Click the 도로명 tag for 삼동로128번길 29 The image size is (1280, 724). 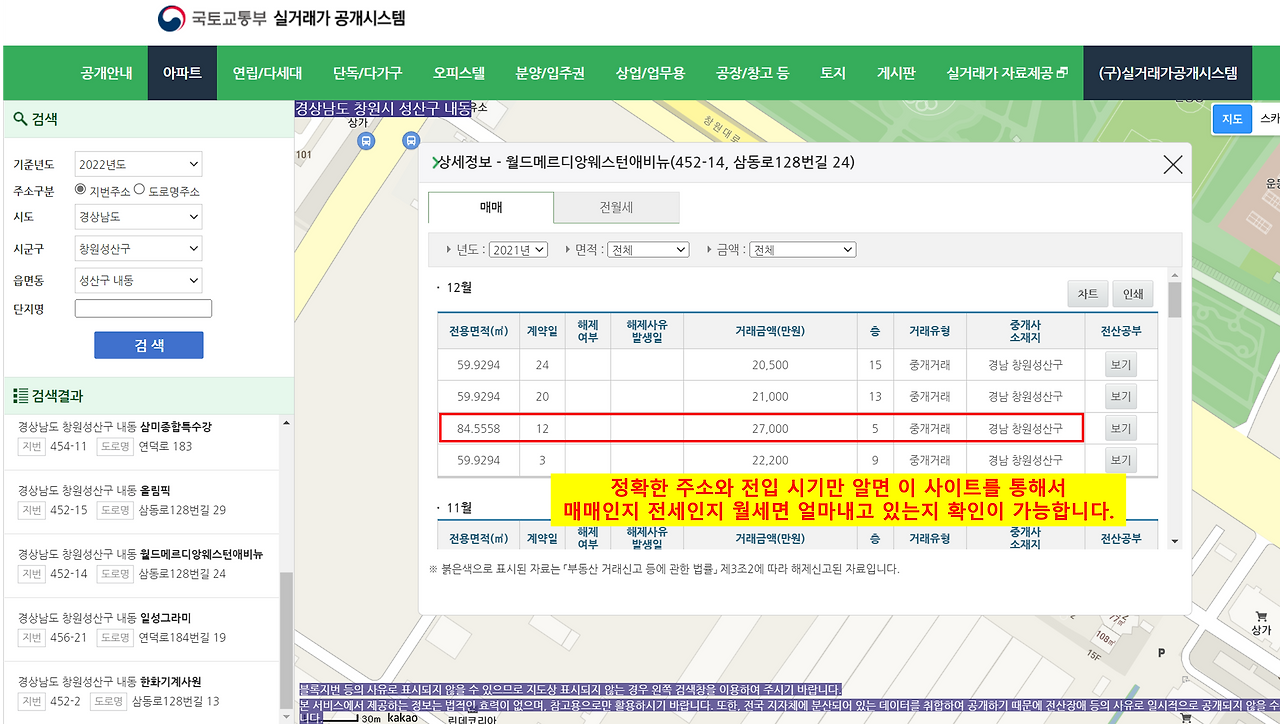tap(115, 510)
